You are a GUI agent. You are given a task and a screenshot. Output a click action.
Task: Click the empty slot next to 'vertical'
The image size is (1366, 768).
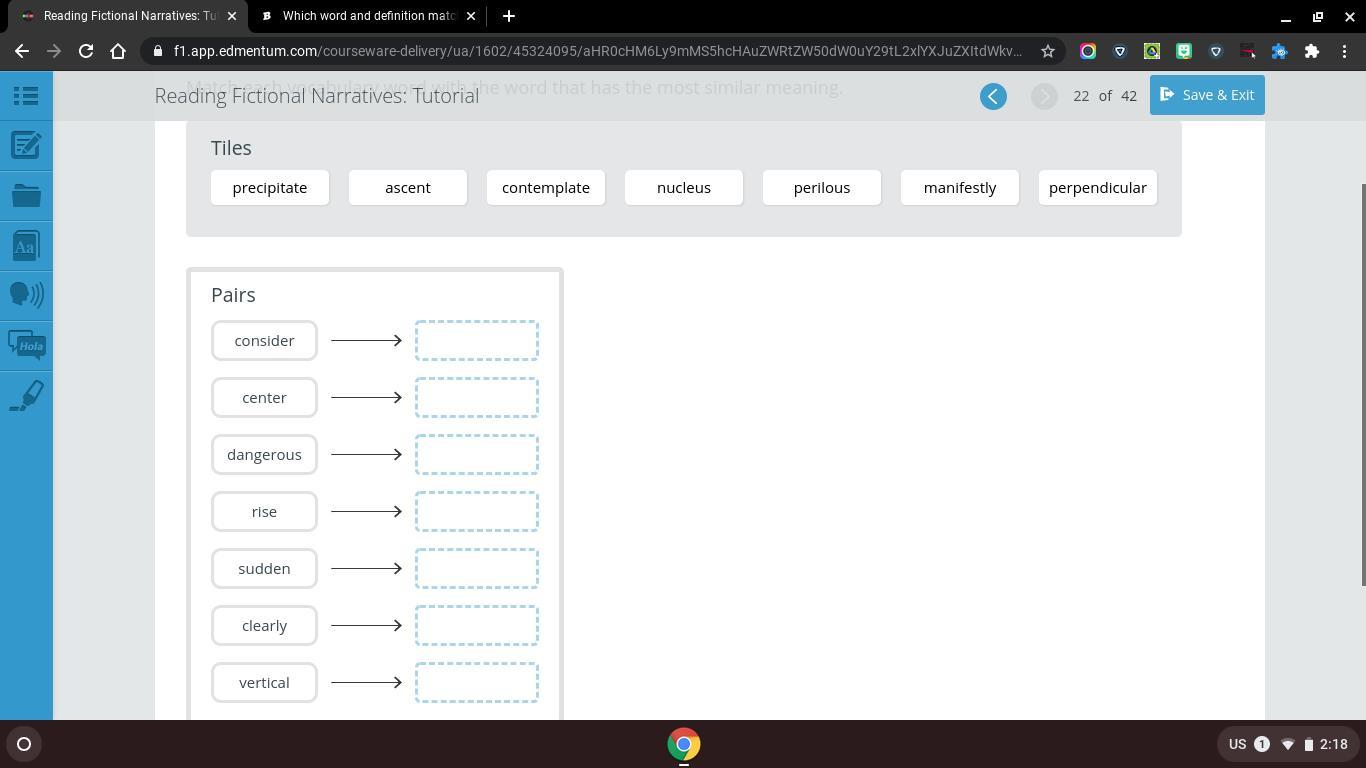click(x=477, y=683)
